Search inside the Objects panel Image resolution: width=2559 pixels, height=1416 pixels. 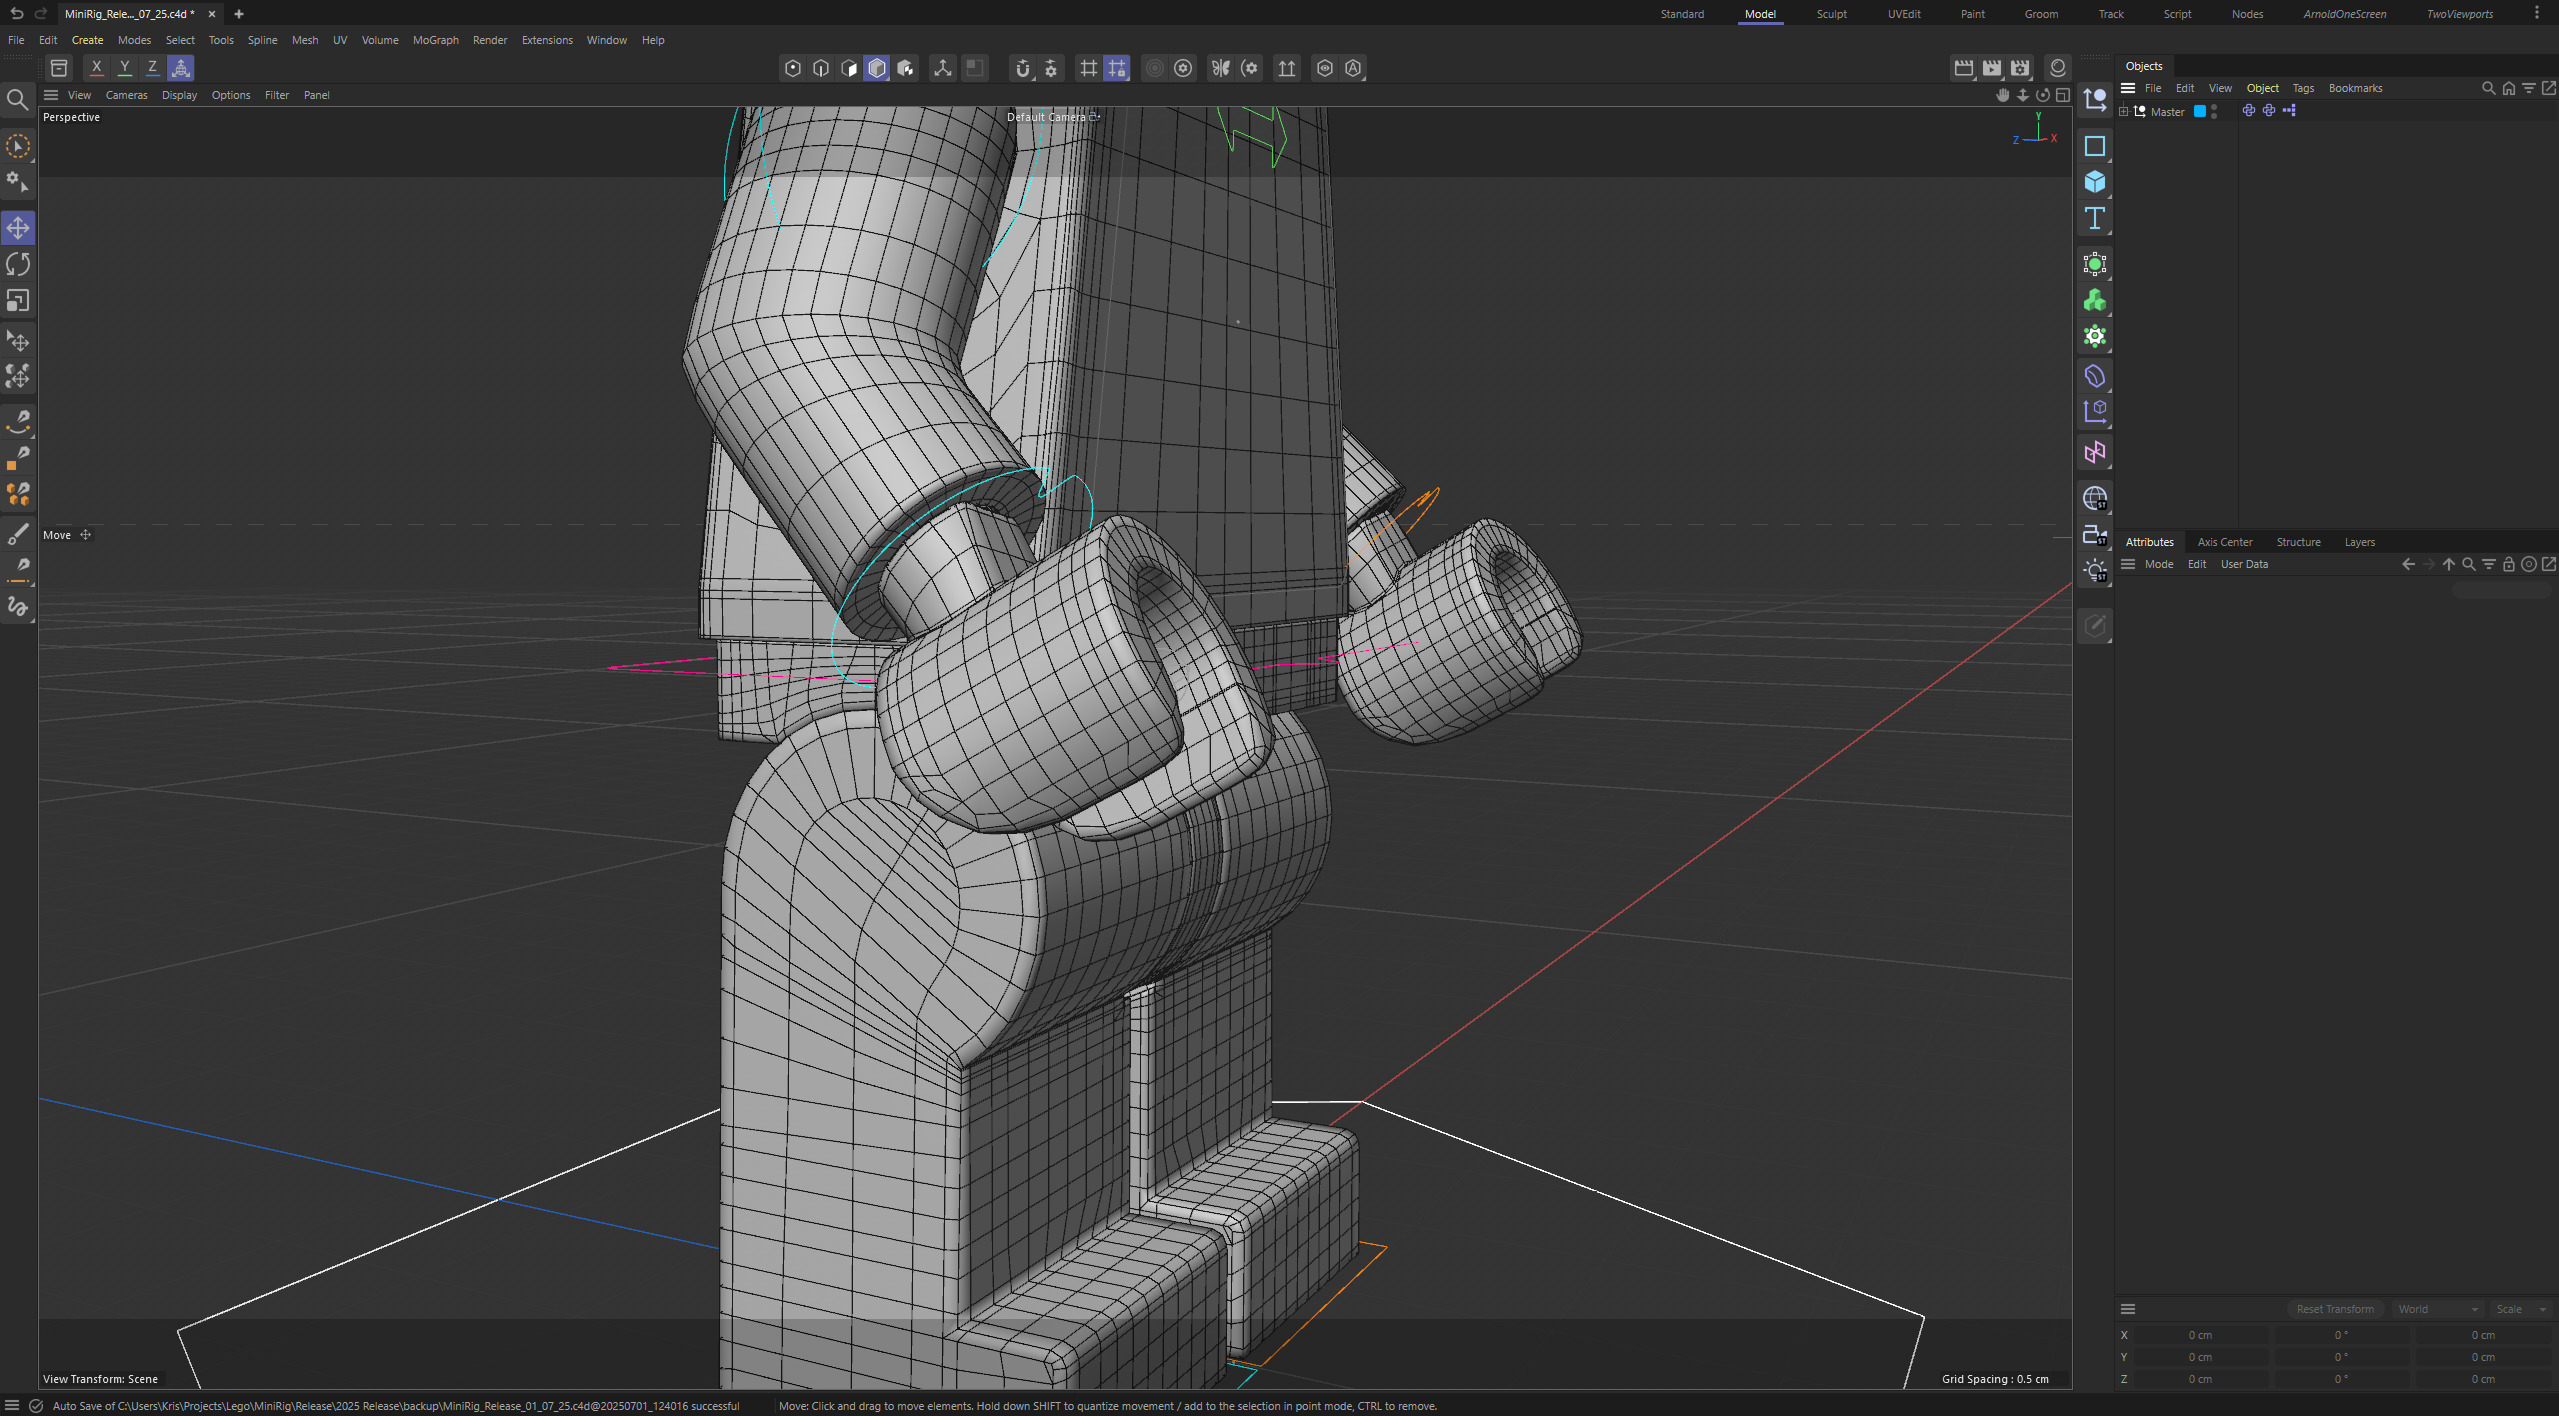coord(2489,88)
